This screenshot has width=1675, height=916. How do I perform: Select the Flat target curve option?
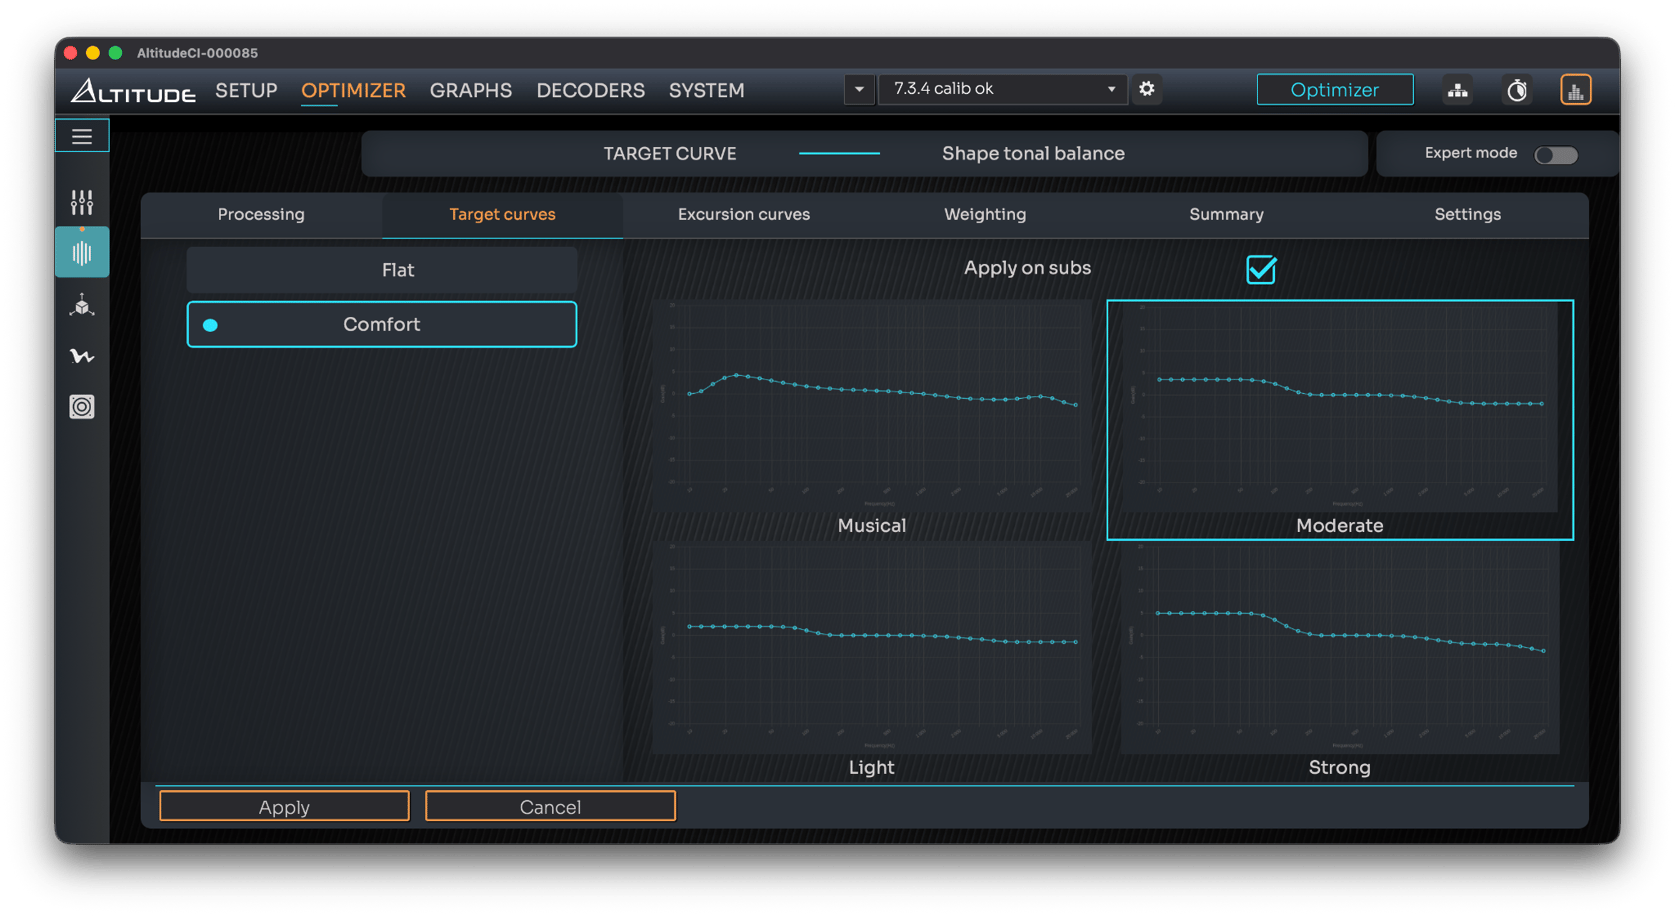pyautogui.click(x=382, y=270)
